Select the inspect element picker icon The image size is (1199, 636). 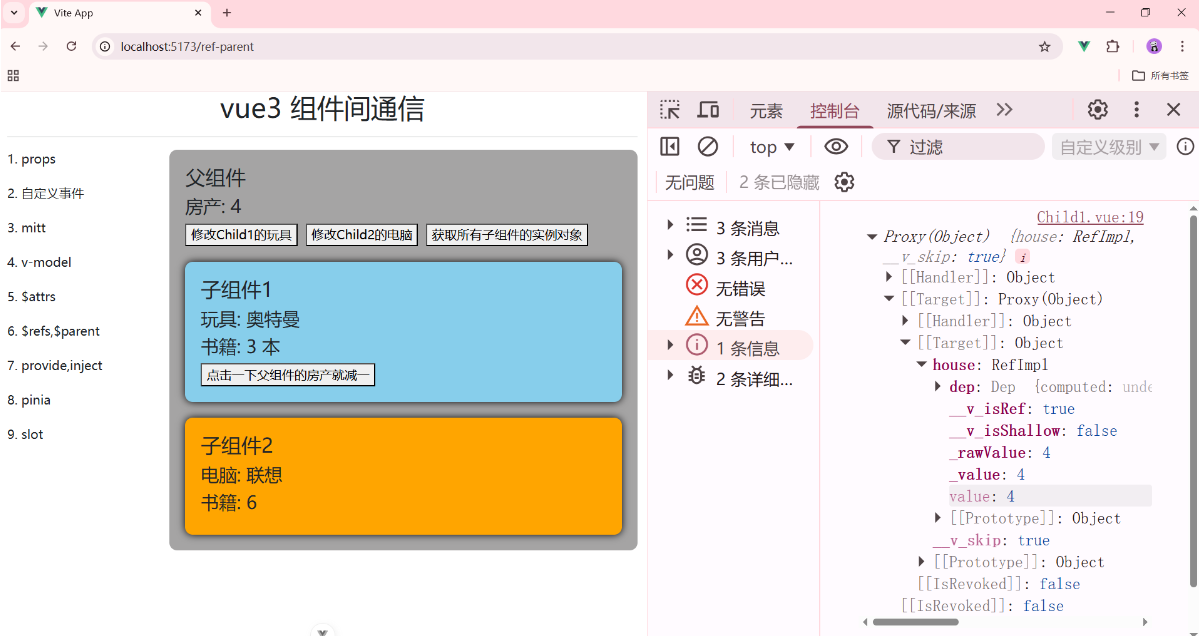[670, 109]
